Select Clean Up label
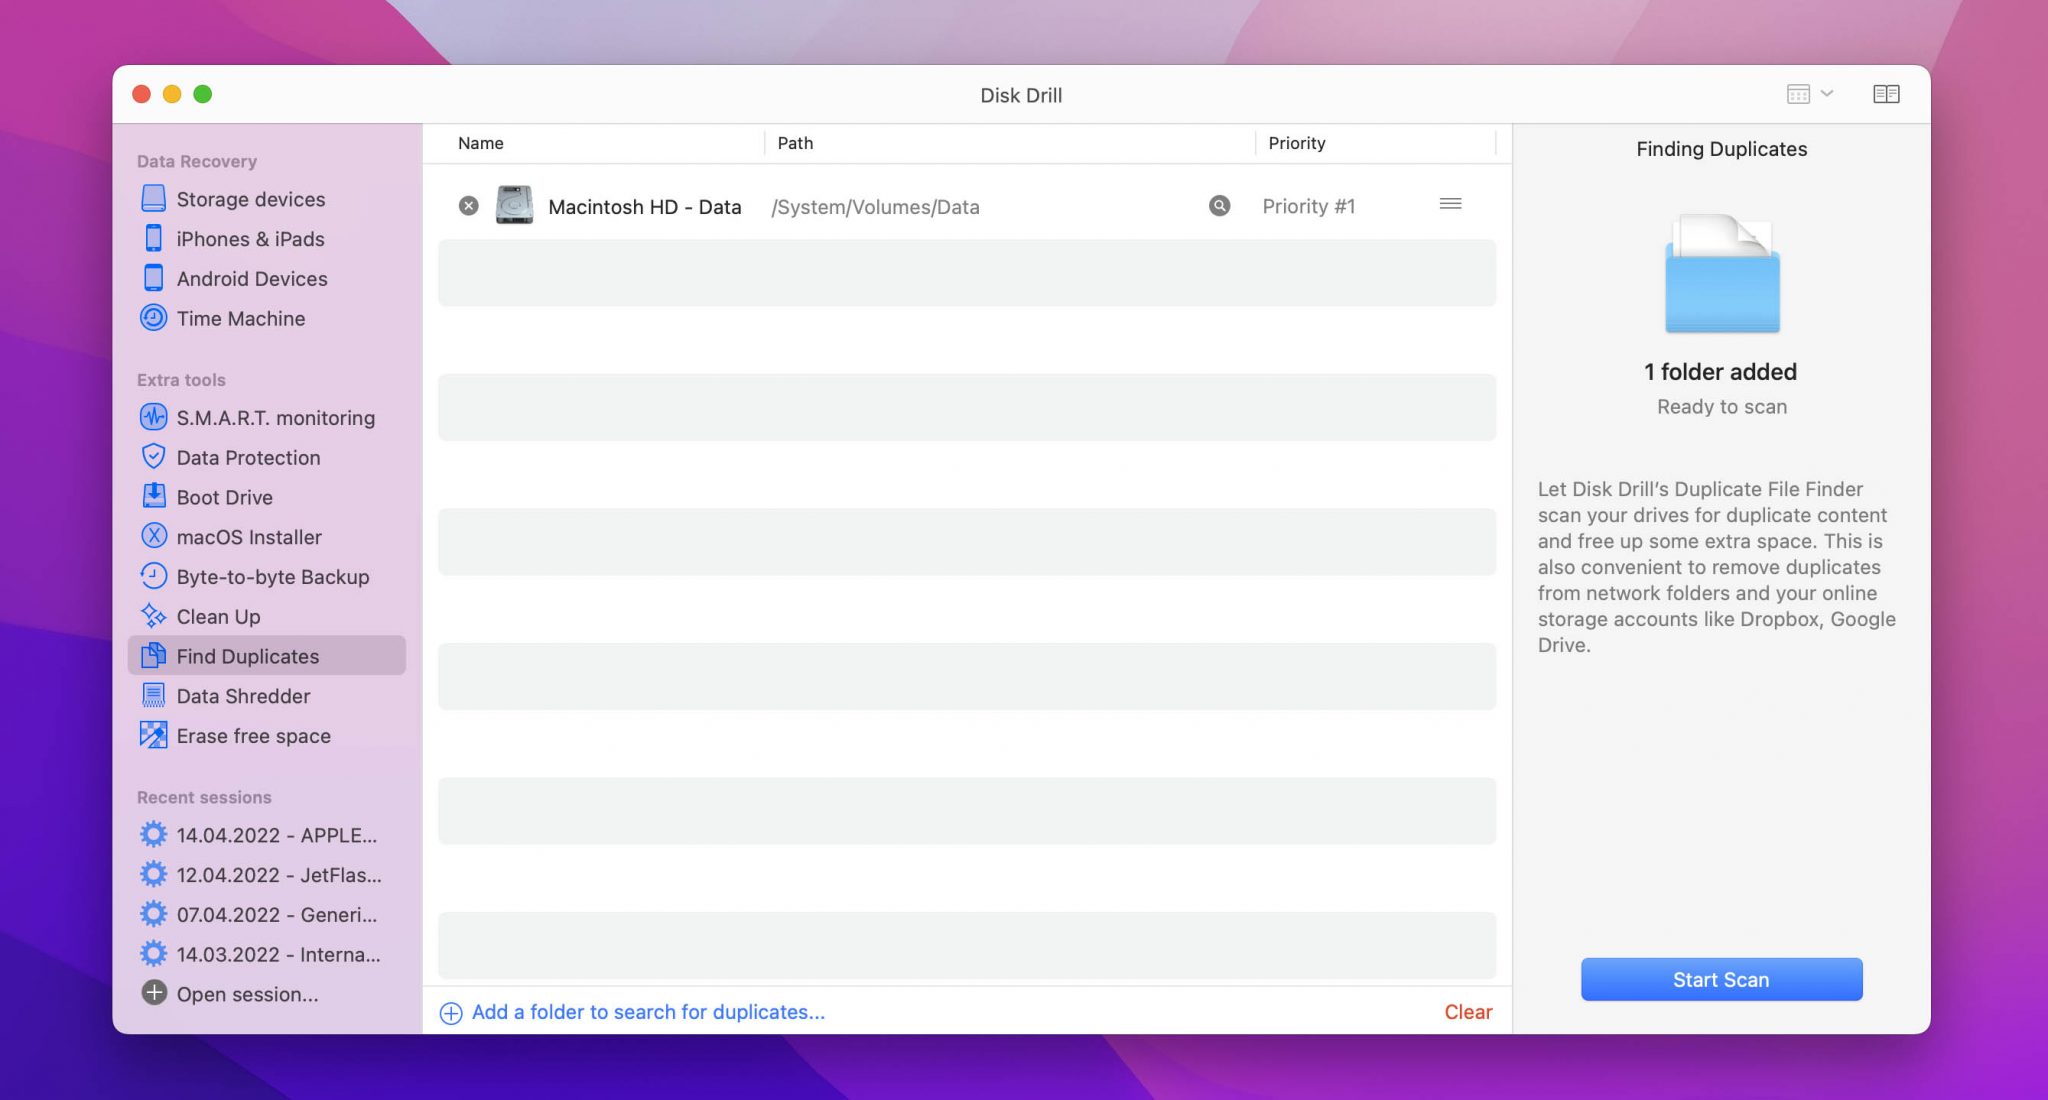The height and width of the screenshot is (1100, 2048). 219,617
